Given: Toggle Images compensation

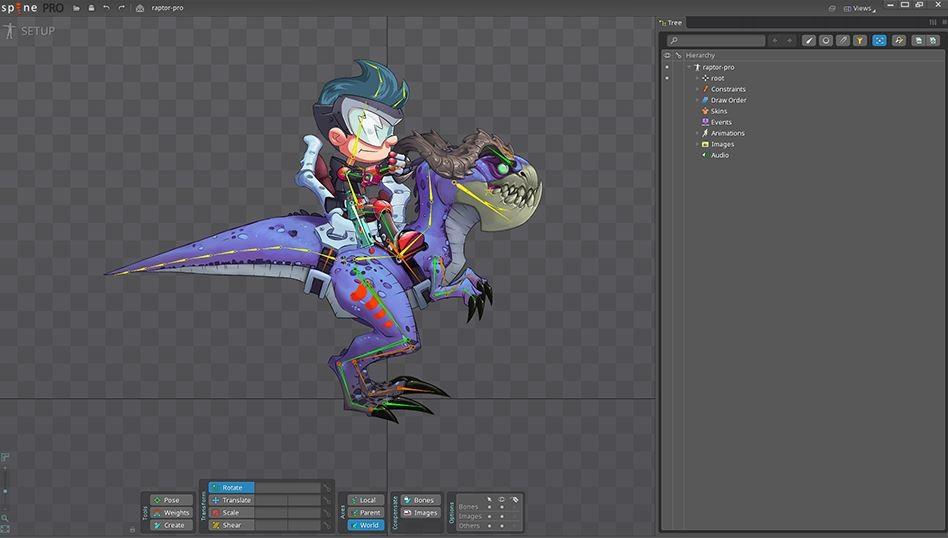Looking at the screenshot, I should tap(420, 513).
